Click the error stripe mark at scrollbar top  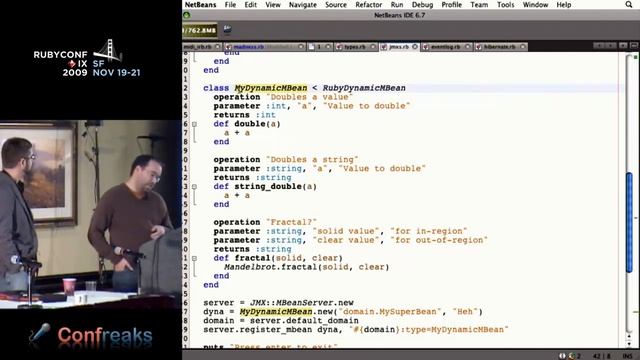pos(636,57)
